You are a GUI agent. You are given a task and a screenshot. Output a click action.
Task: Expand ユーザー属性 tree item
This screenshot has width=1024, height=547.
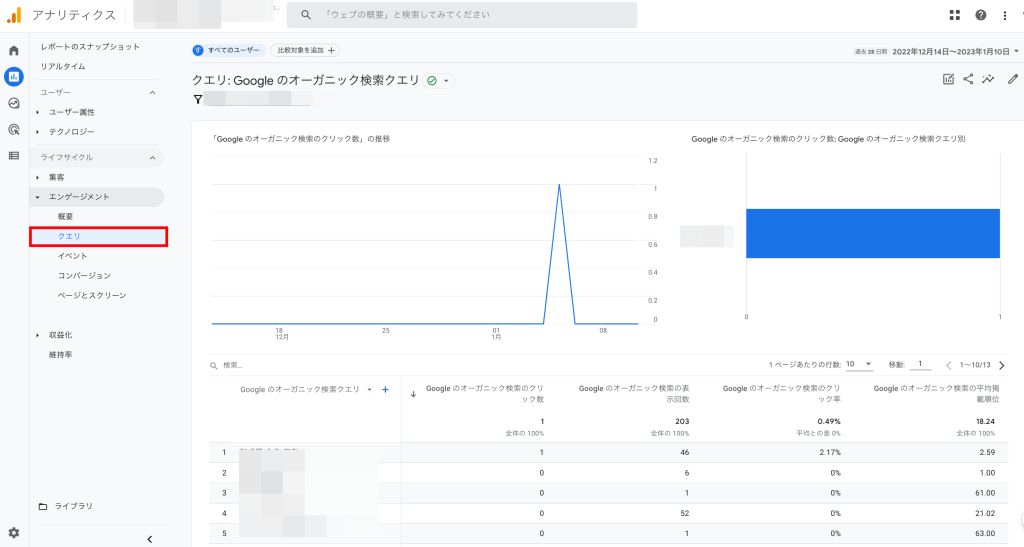[x=37, y=112]
